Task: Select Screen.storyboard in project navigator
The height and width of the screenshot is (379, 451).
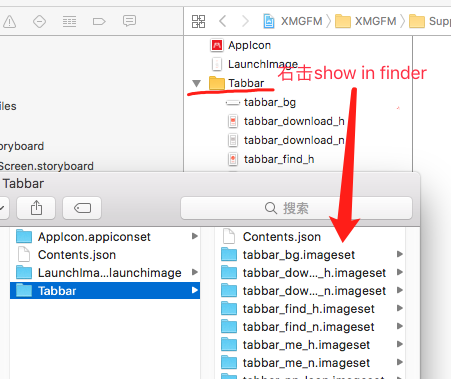Action: (x=47, y=166)
